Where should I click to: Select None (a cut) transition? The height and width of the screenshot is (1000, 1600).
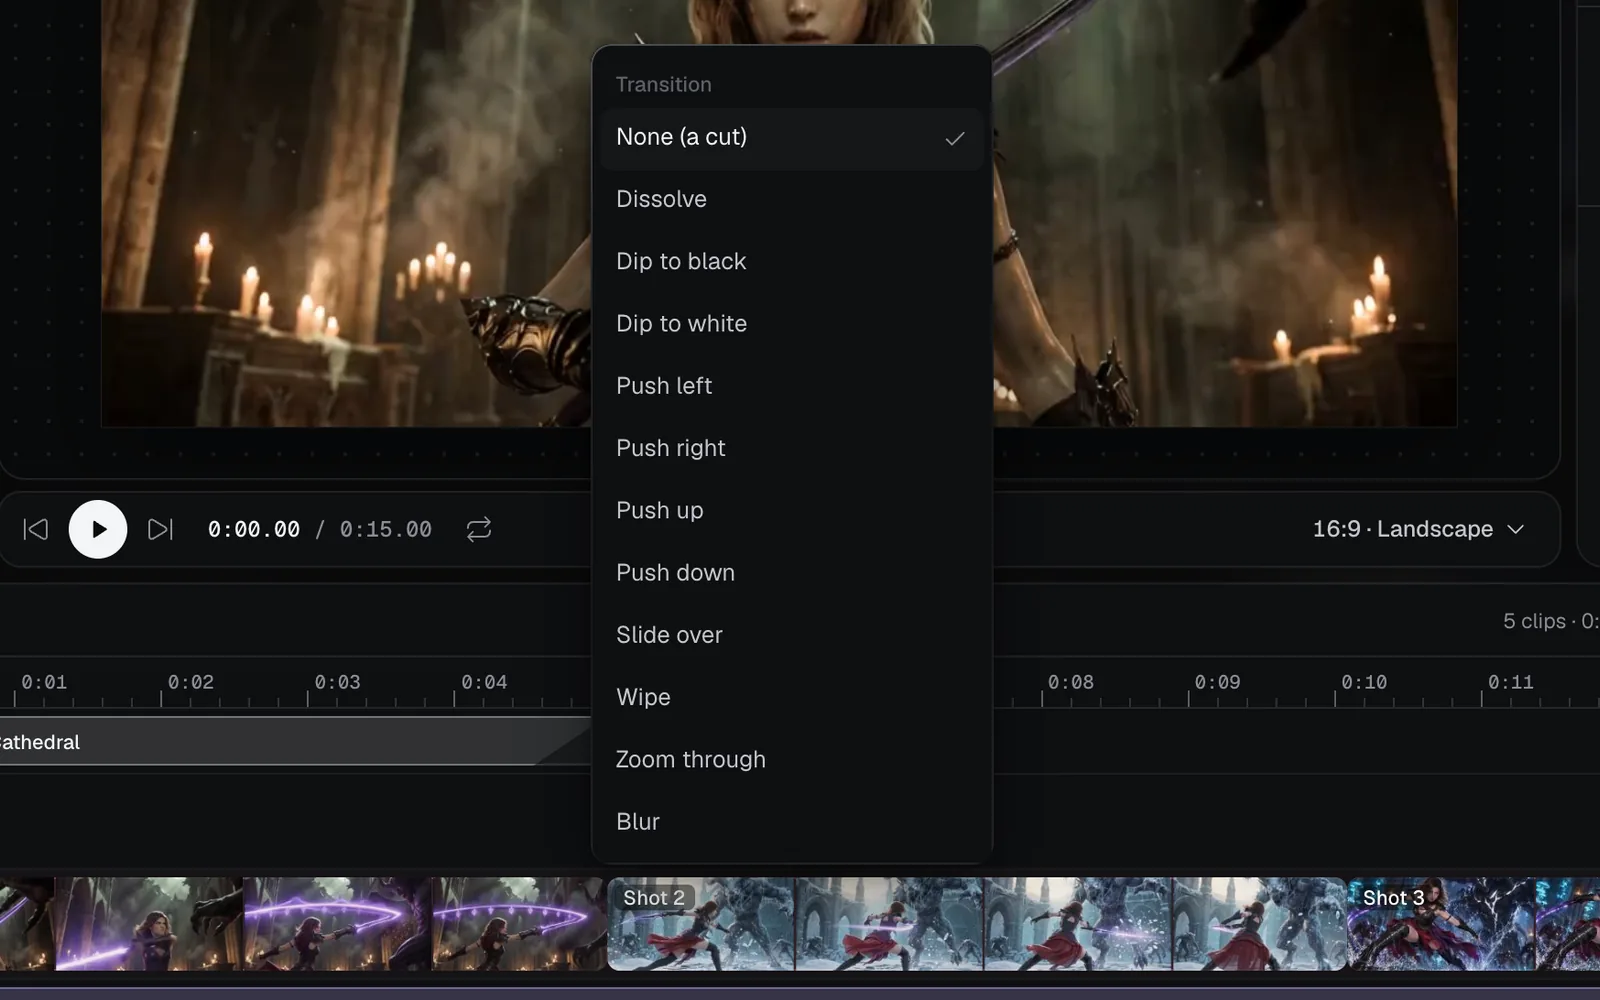pos(792,138)
